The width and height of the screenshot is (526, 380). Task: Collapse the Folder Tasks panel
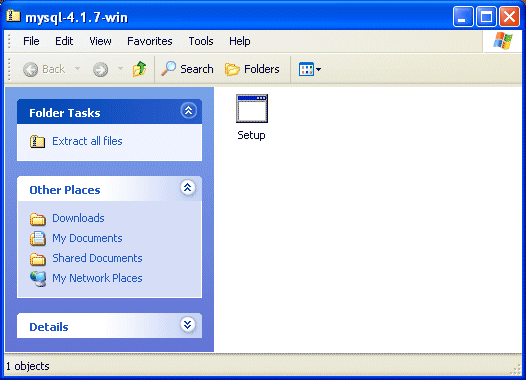pyautogui.click(x=188, y=110)
